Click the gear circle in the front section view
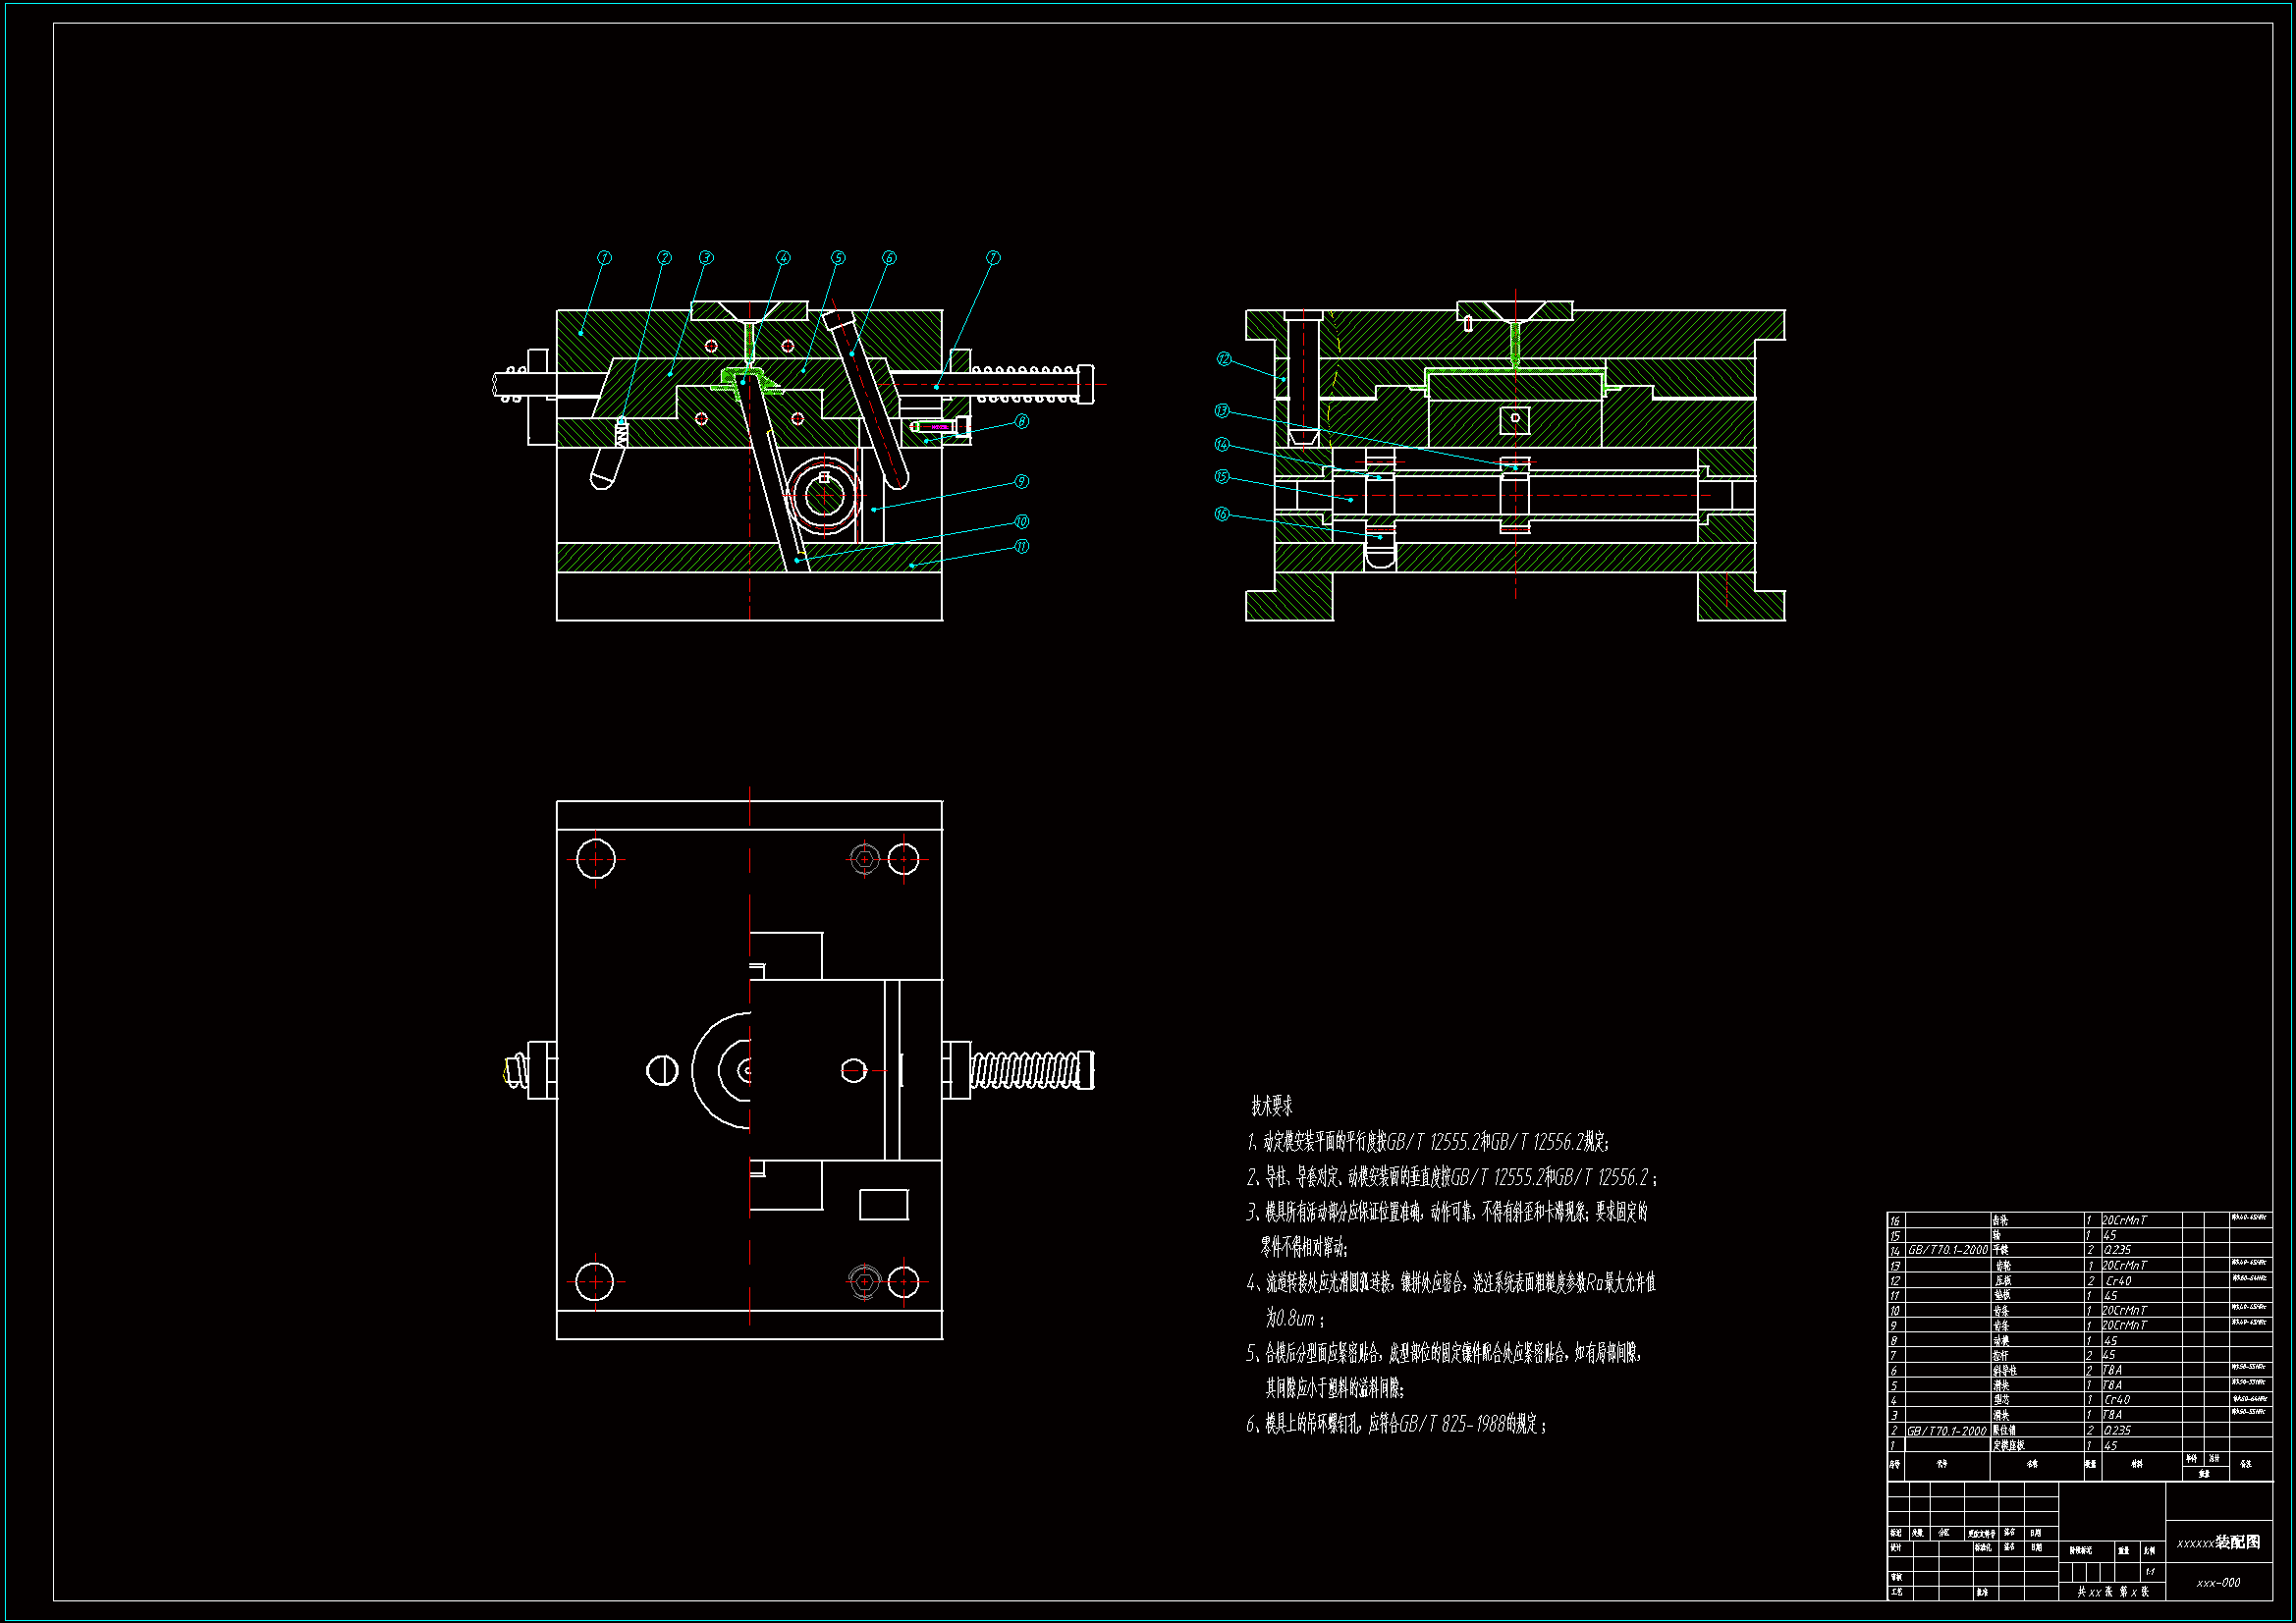The image size is (2296, 1623). [824, 496]
